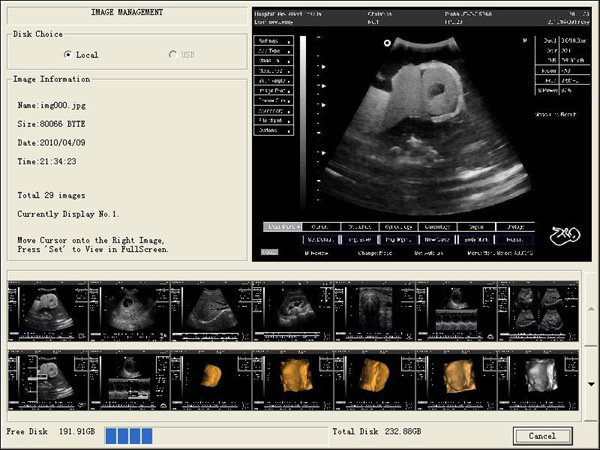This screenshot has width=600, height=450.
Task: Click the 'Date:2010/04/09' text
Action: coord(51,143)
